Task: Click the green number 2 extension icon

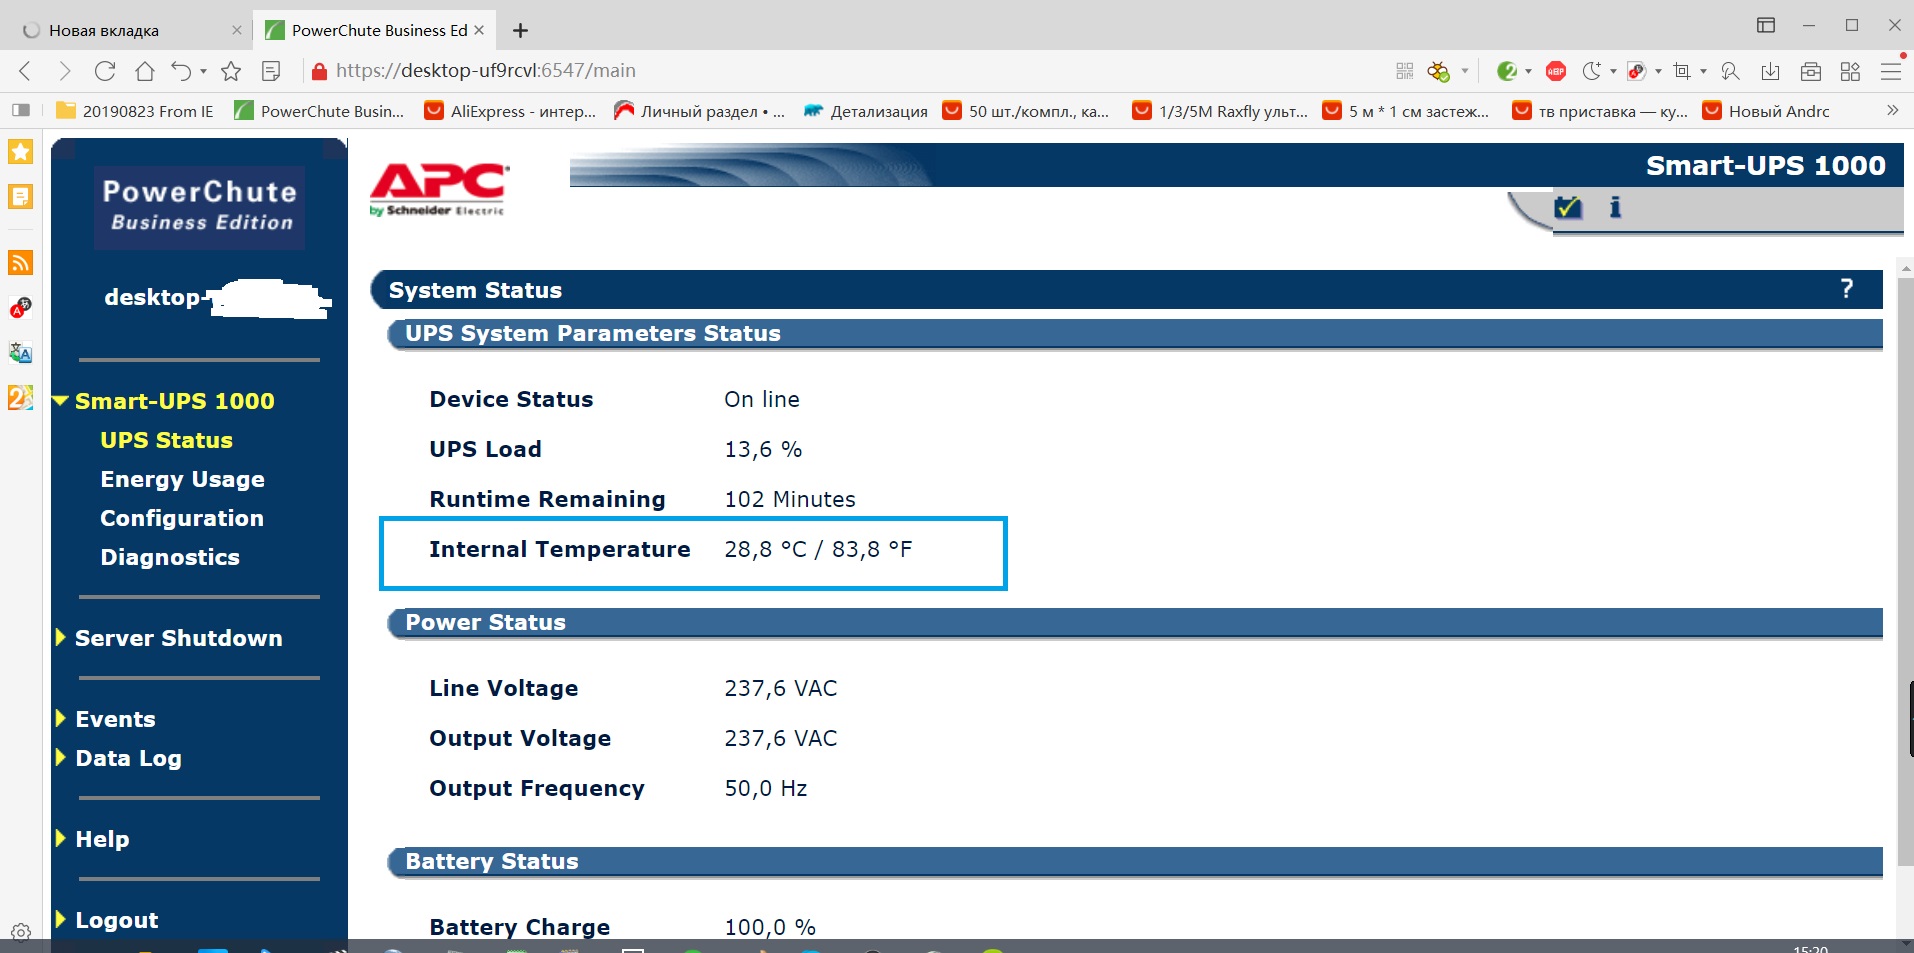Action: pyautogui.click(x=1507, y=71)
